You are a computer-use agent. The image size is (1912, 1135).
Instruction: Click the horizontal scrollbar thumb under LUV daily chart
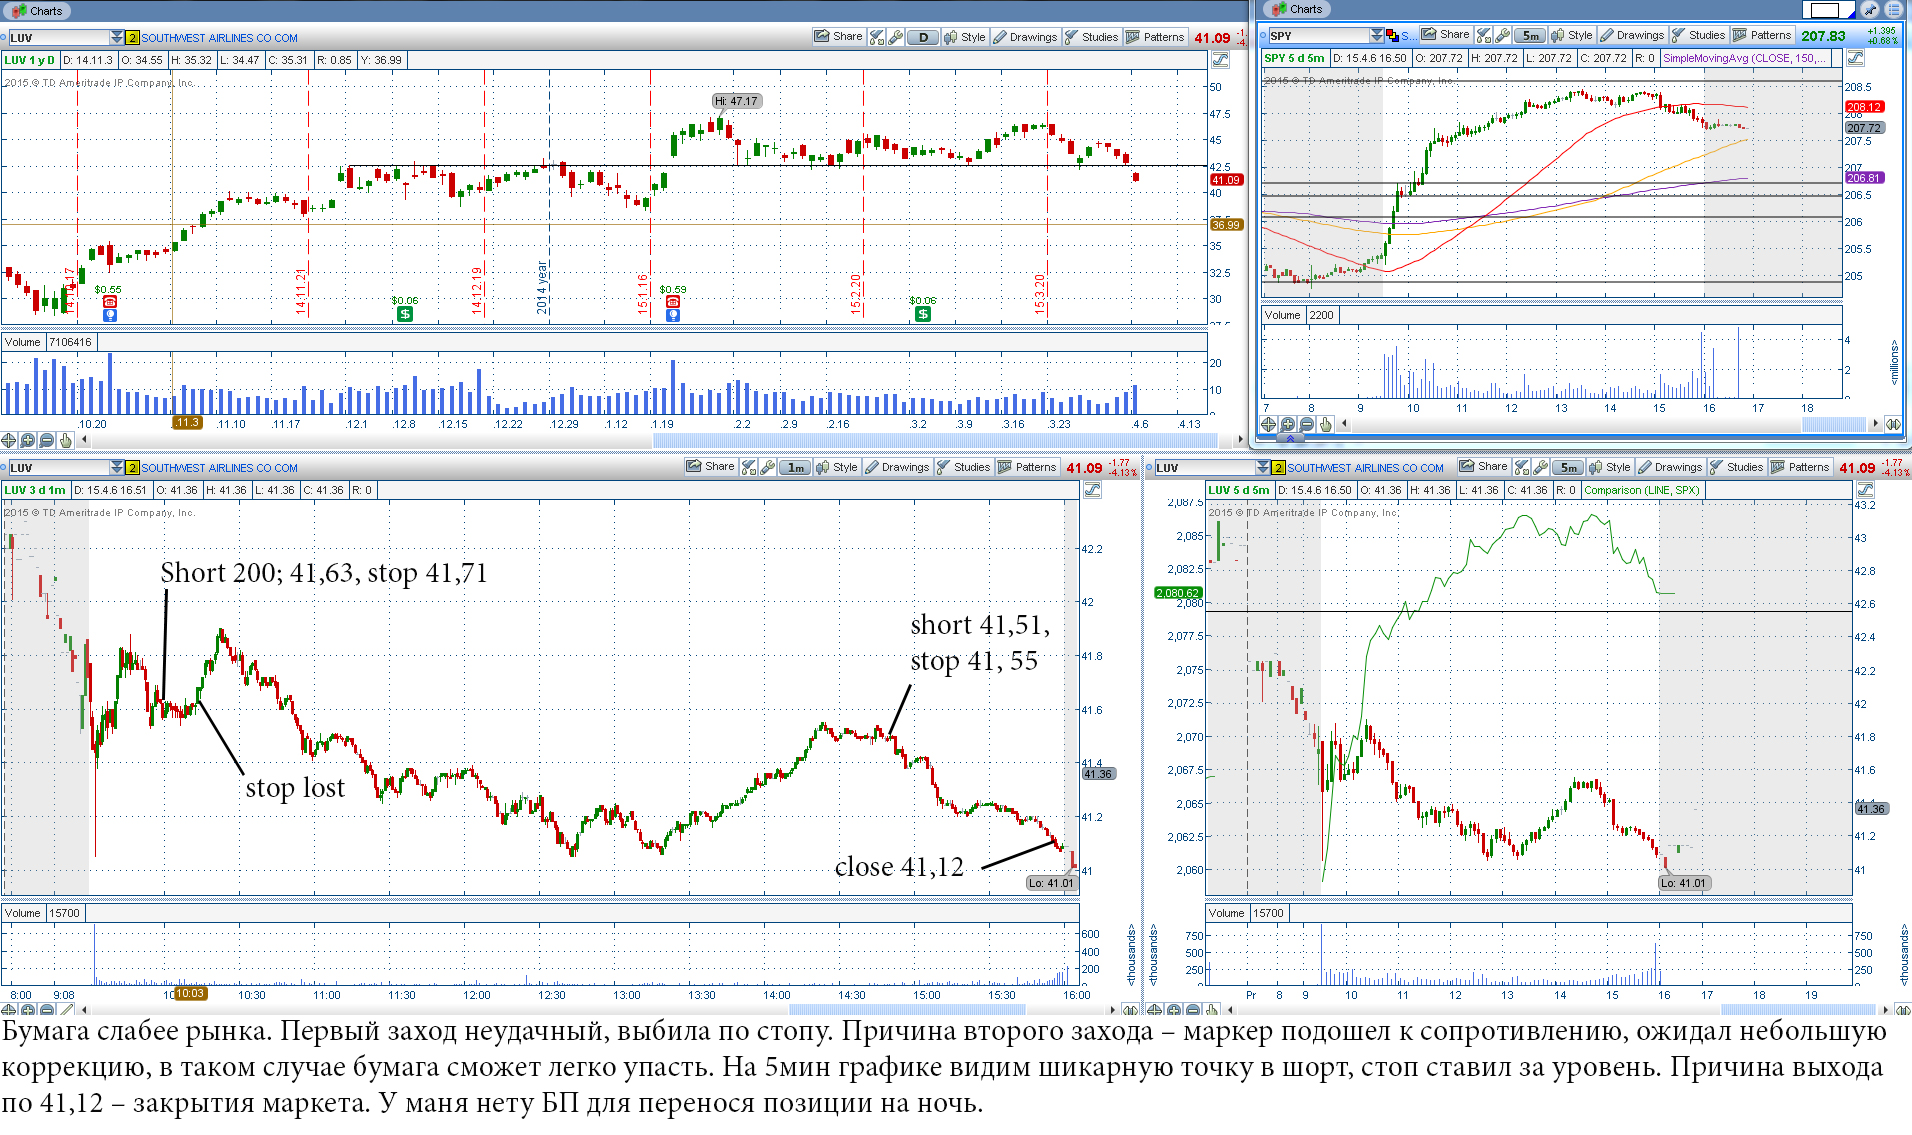(x=935, y=440)
